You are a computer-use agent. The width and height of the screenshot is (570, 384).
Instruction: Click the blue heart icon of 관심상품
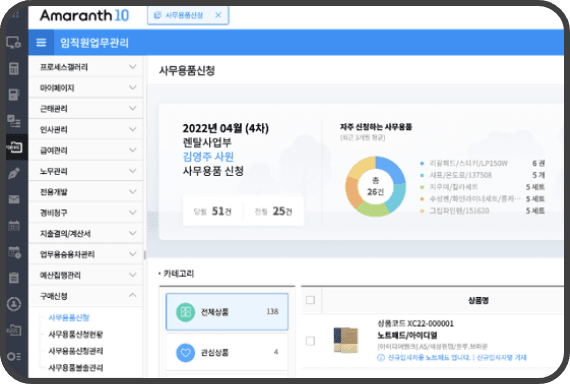pos(185,352)
